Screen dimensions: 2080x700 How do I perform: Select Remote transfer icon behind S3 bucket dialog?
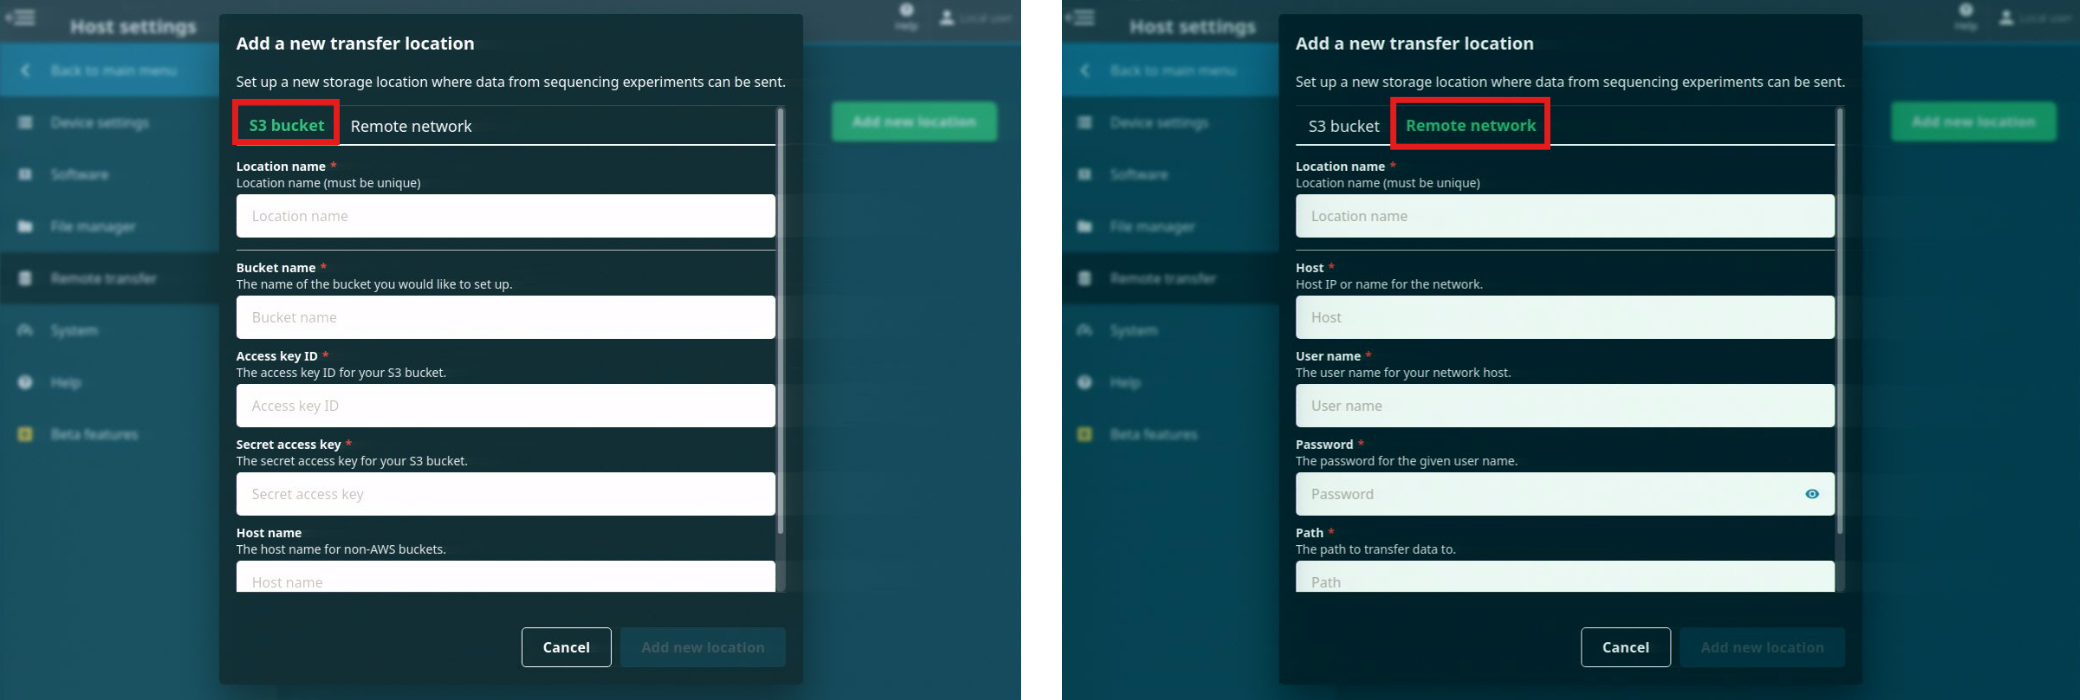click(x=25, y=278)
